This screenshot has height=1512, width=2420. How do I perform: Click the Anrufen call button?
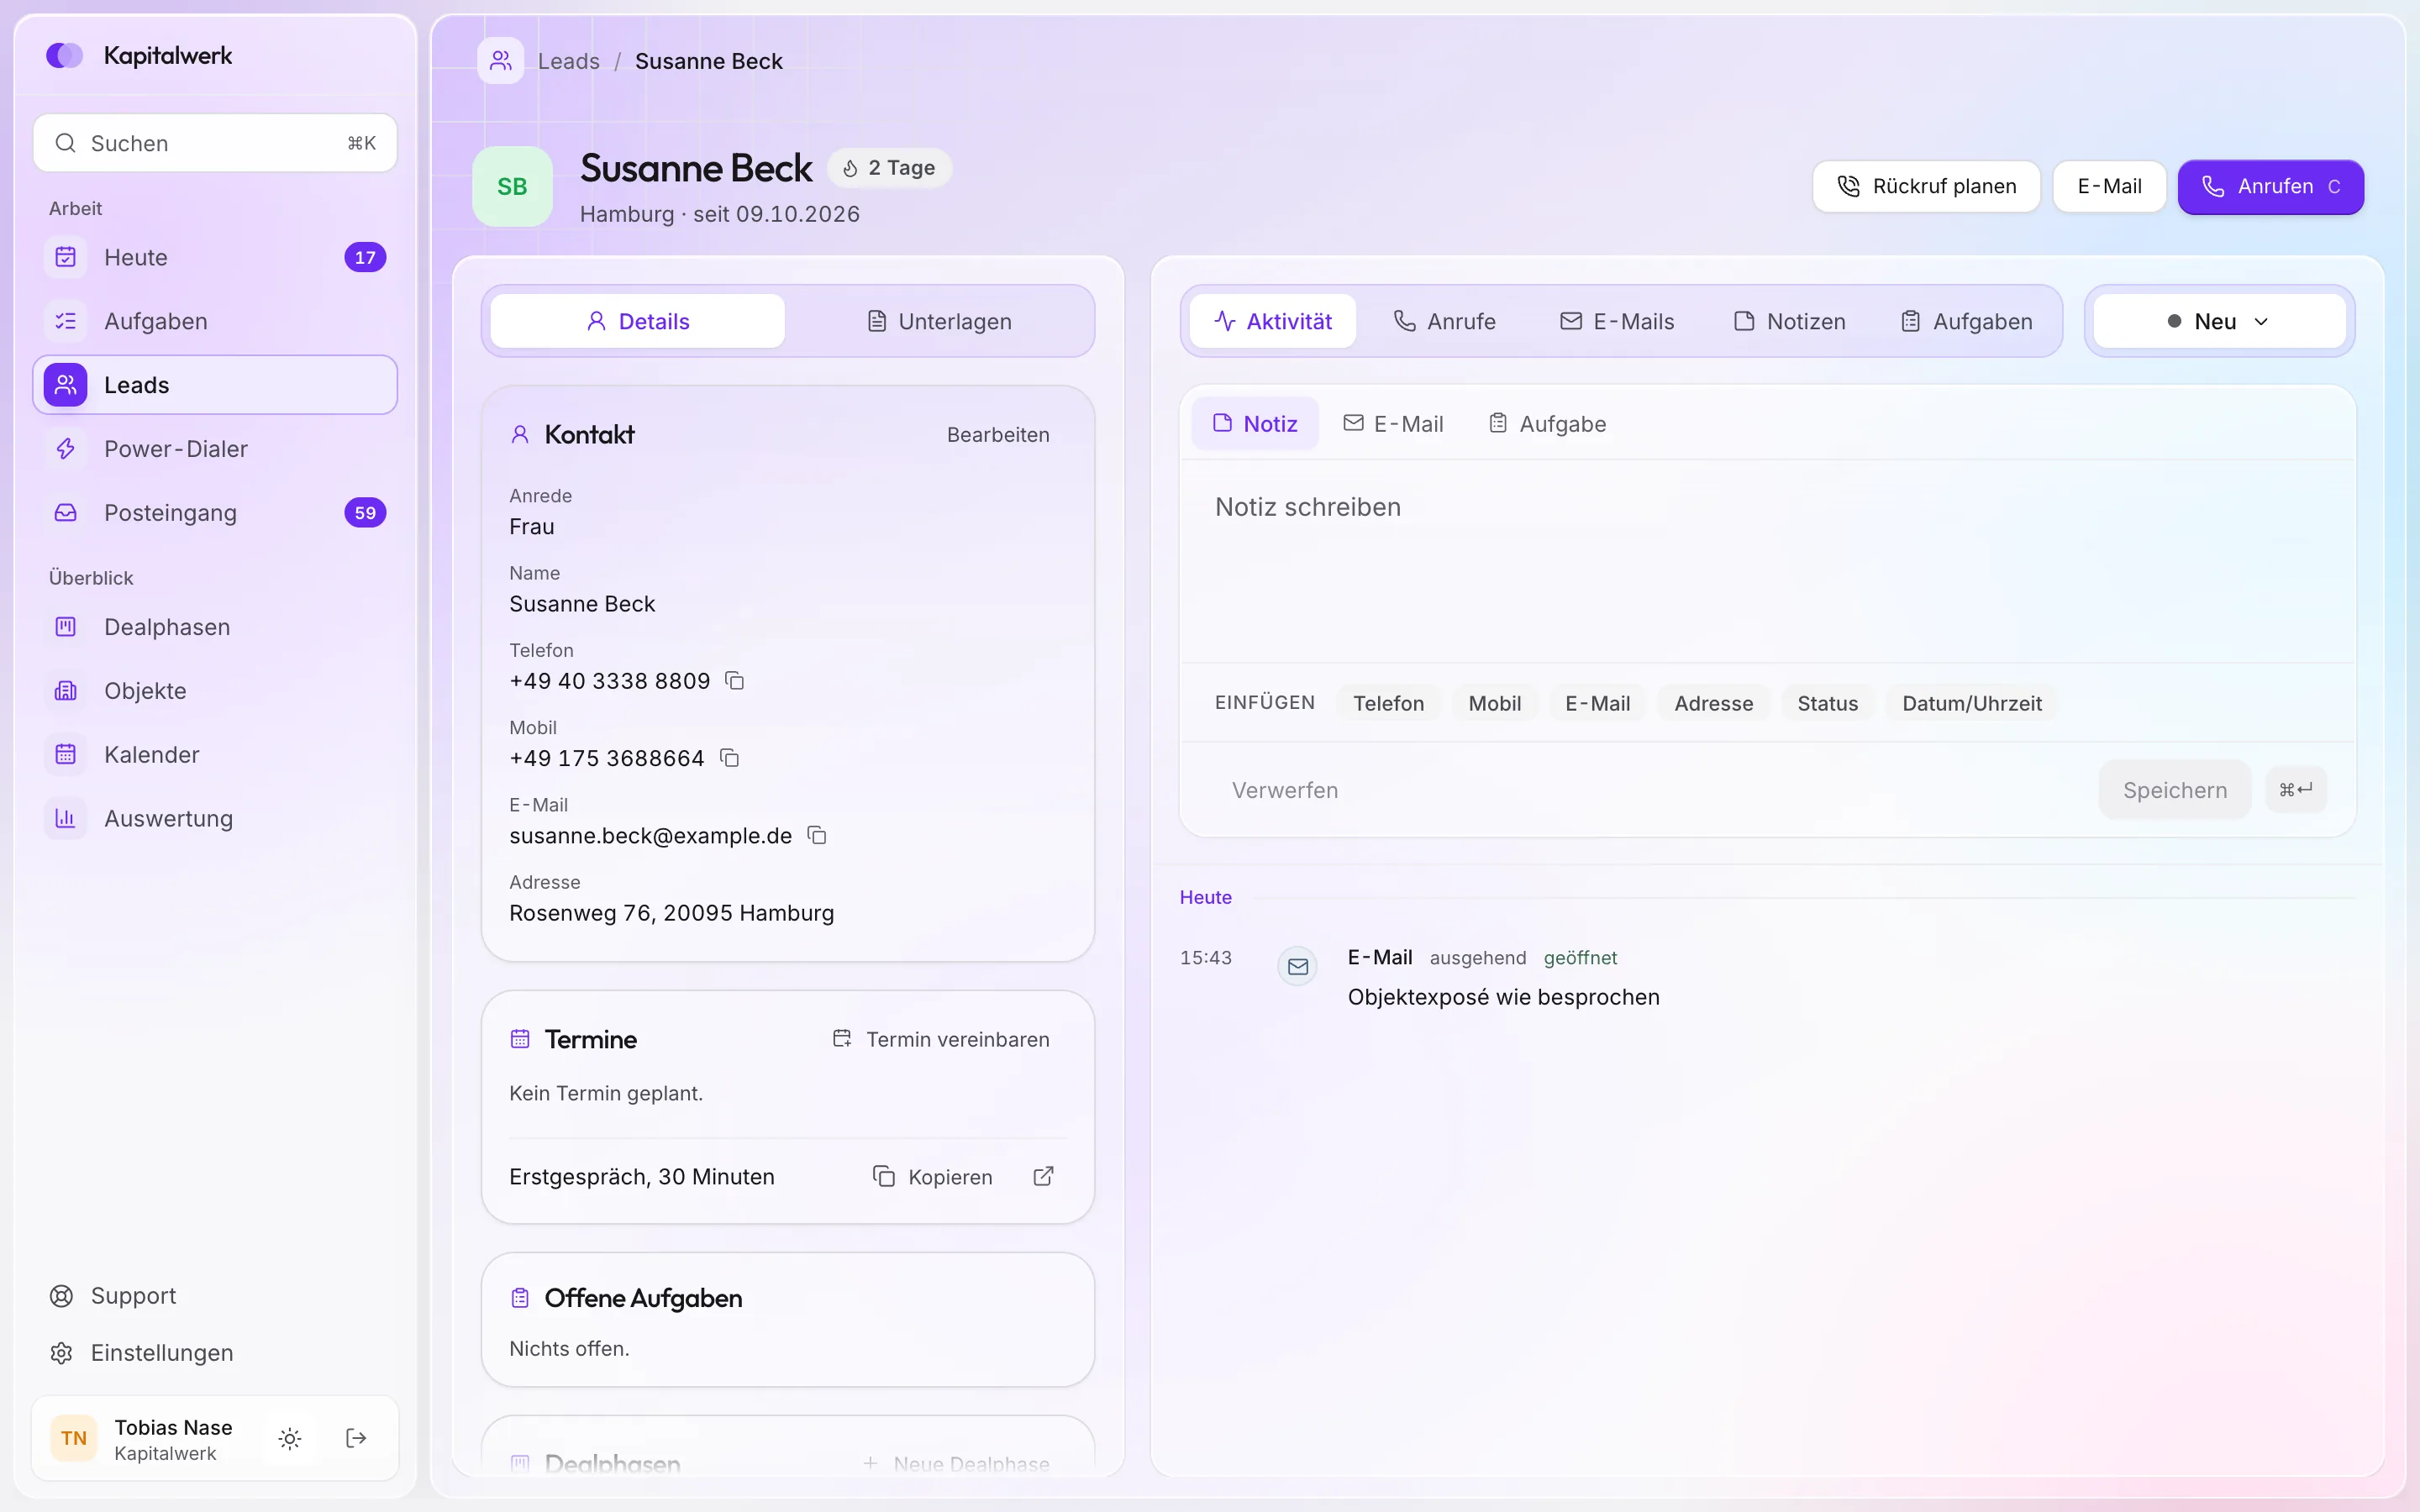(x=2270, y=187)
